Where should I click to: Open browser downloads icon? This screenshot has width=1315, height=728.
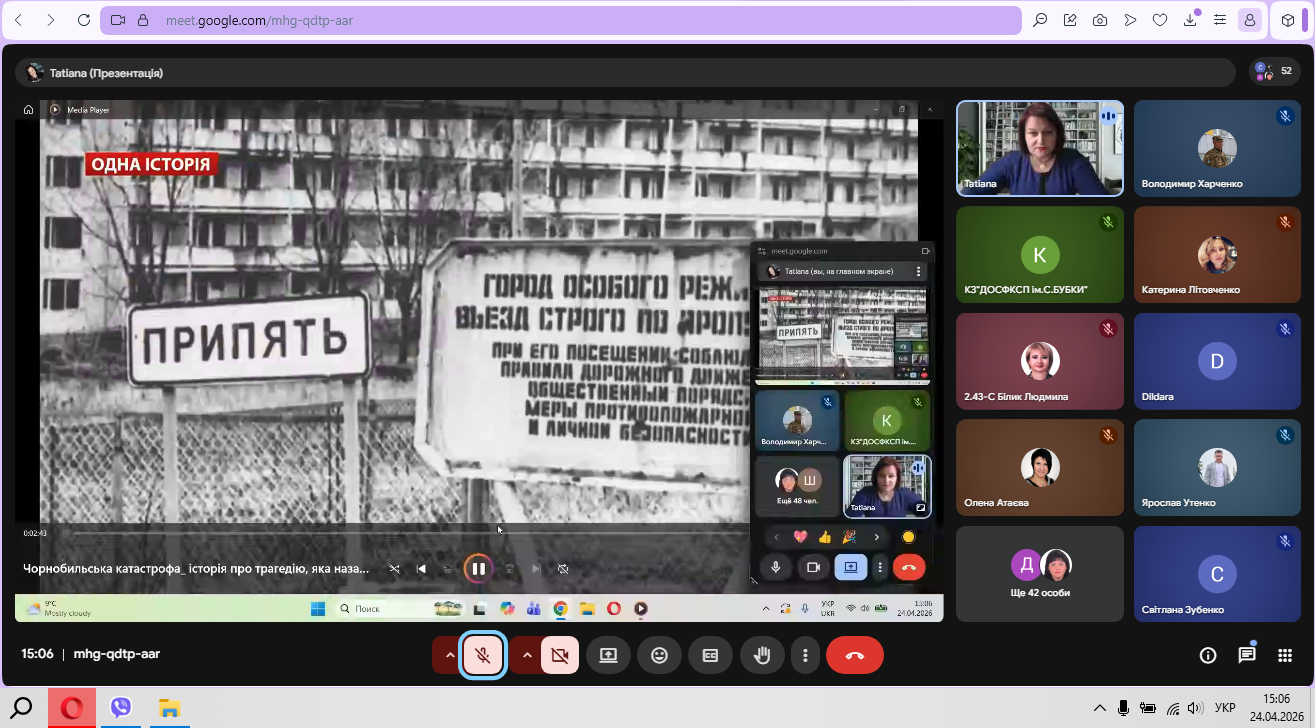[x=1190, y=20]
